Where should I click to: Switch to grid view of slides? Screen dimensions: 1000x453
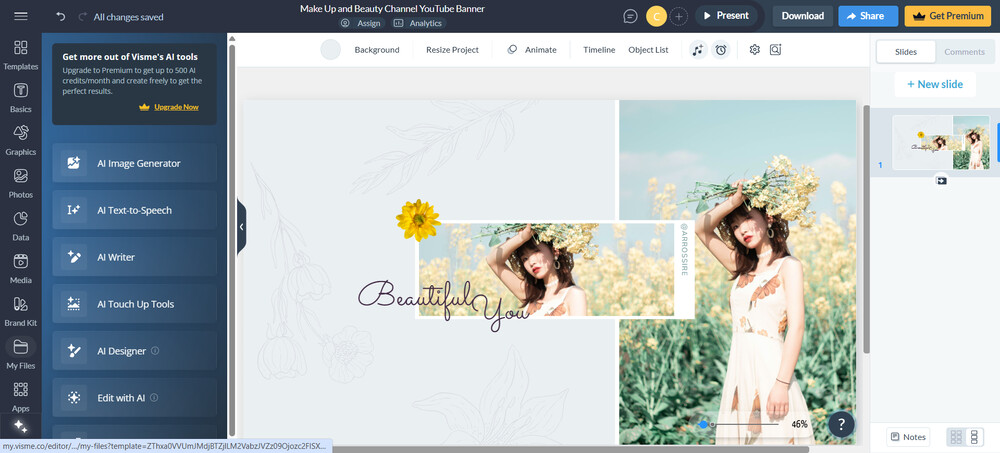tap(956, 437)
